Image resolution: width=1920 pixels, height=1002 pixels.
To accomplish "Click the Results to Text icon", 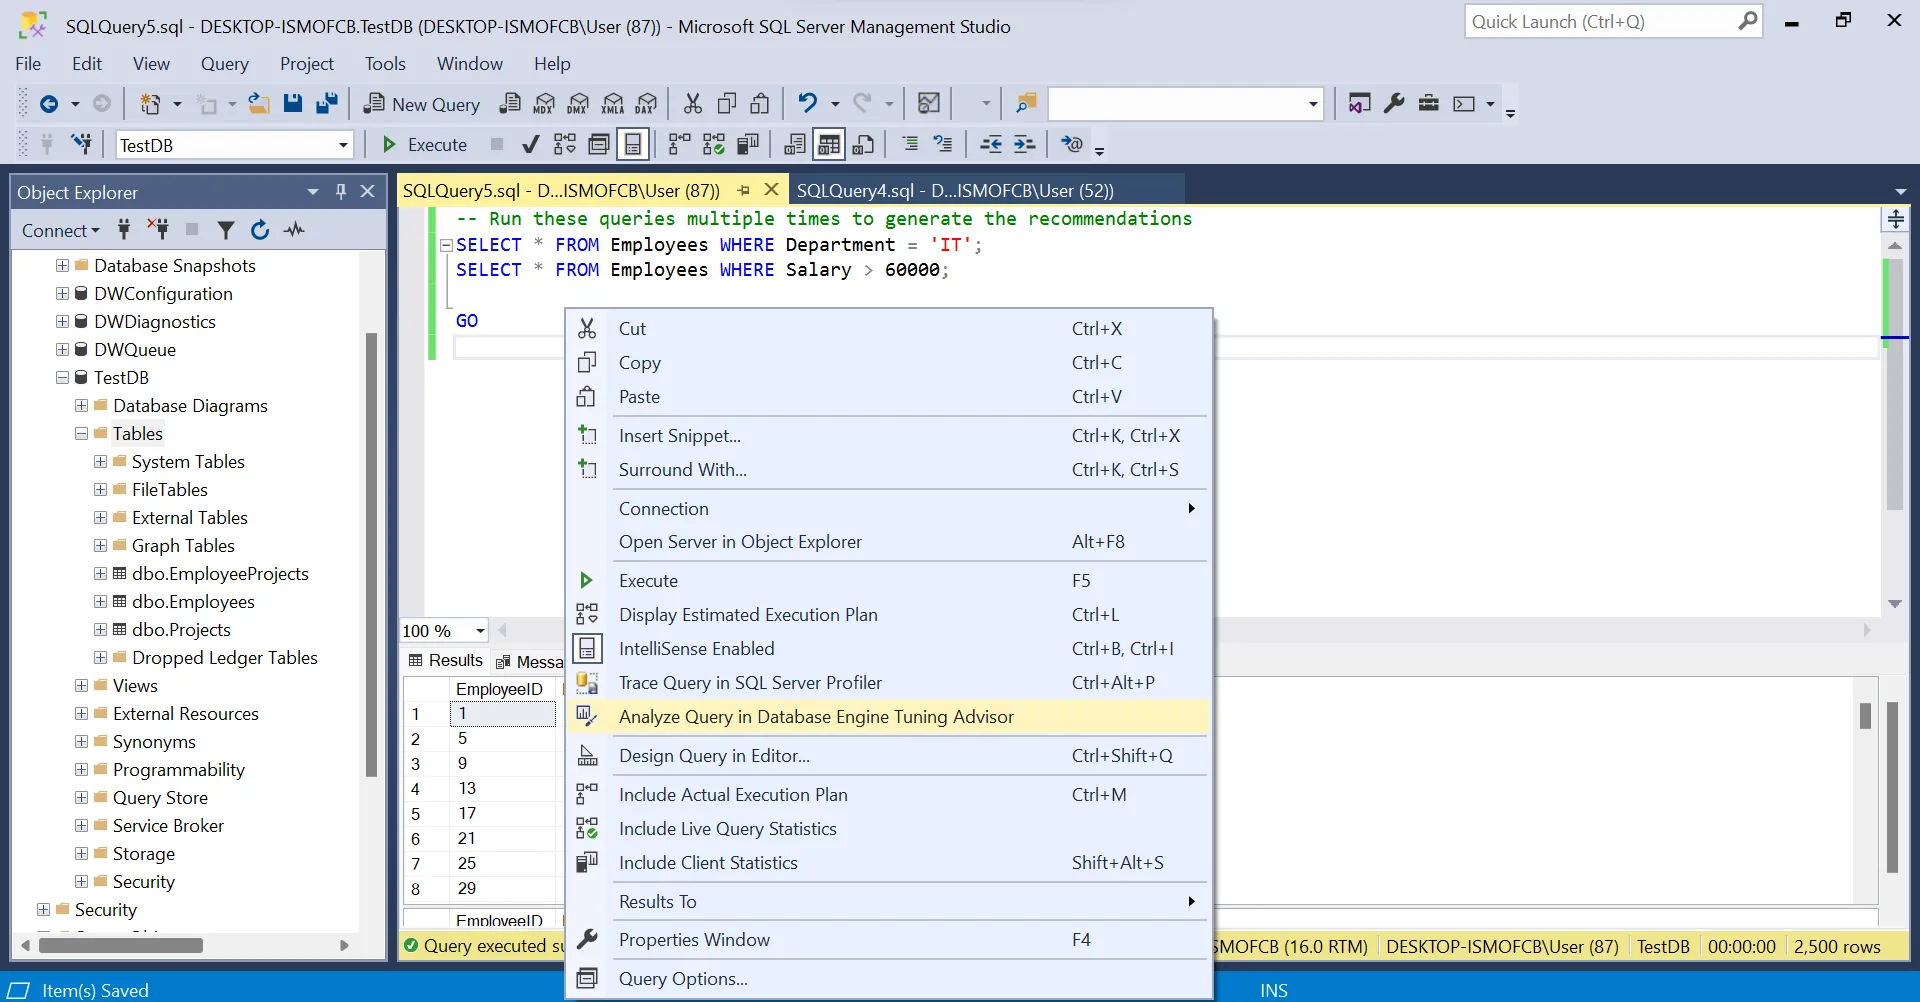I will click(x=795, y=145).
